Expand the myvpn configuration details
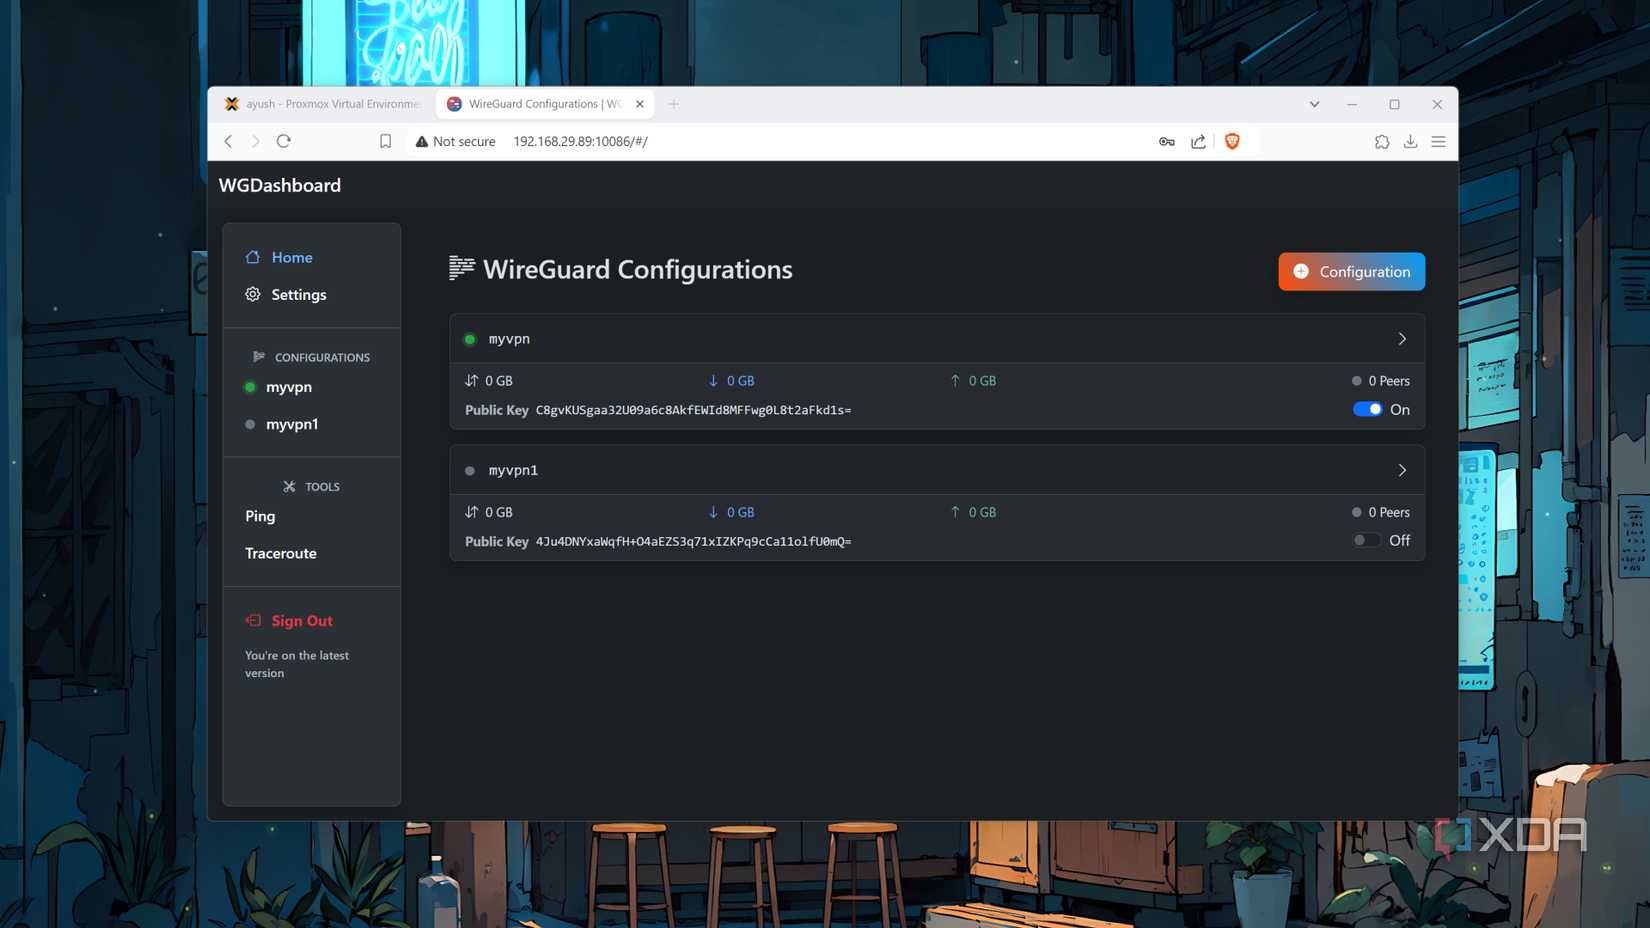This screenshot has height=928, width=1650. tap(1402, 338)
